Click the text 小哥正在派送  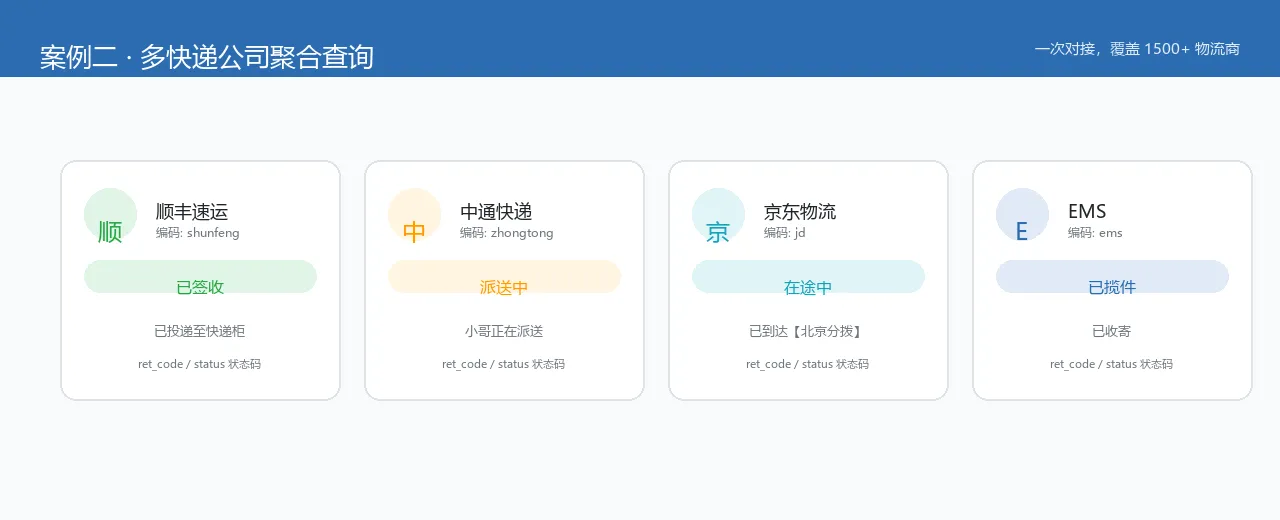504,331
